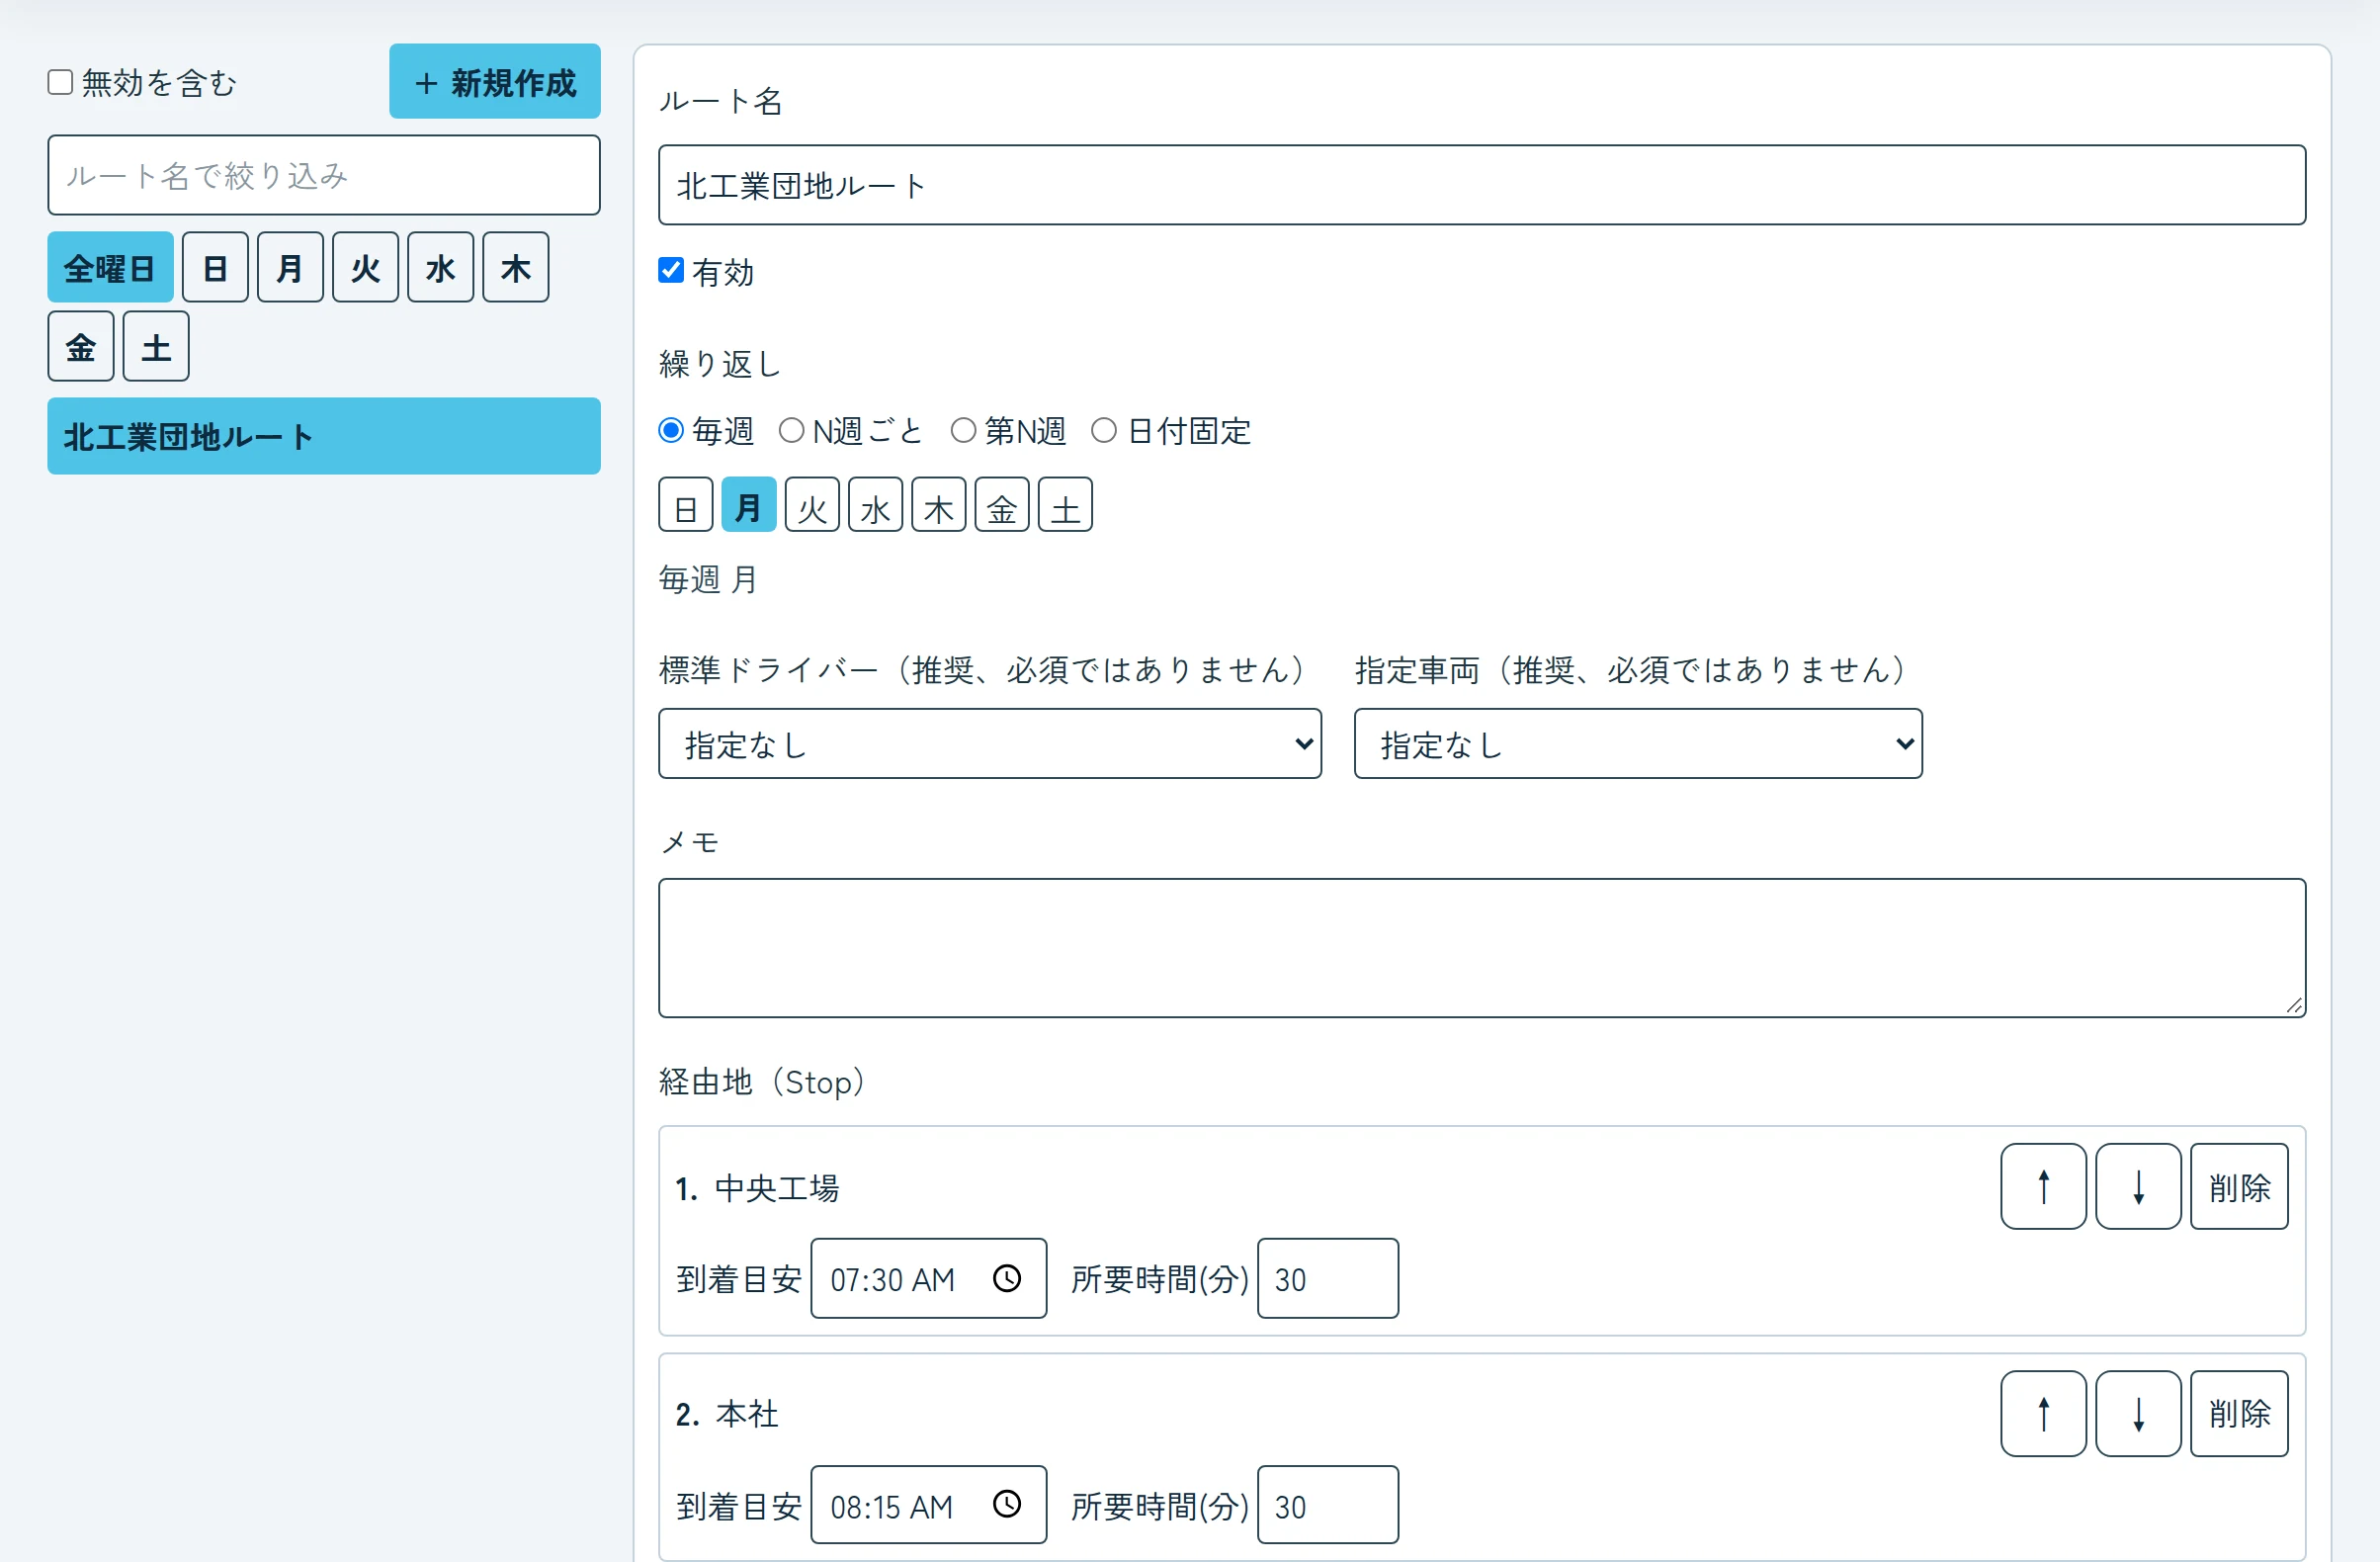
Task: Select the N週ごと repeat option
Action: [791, 430]
